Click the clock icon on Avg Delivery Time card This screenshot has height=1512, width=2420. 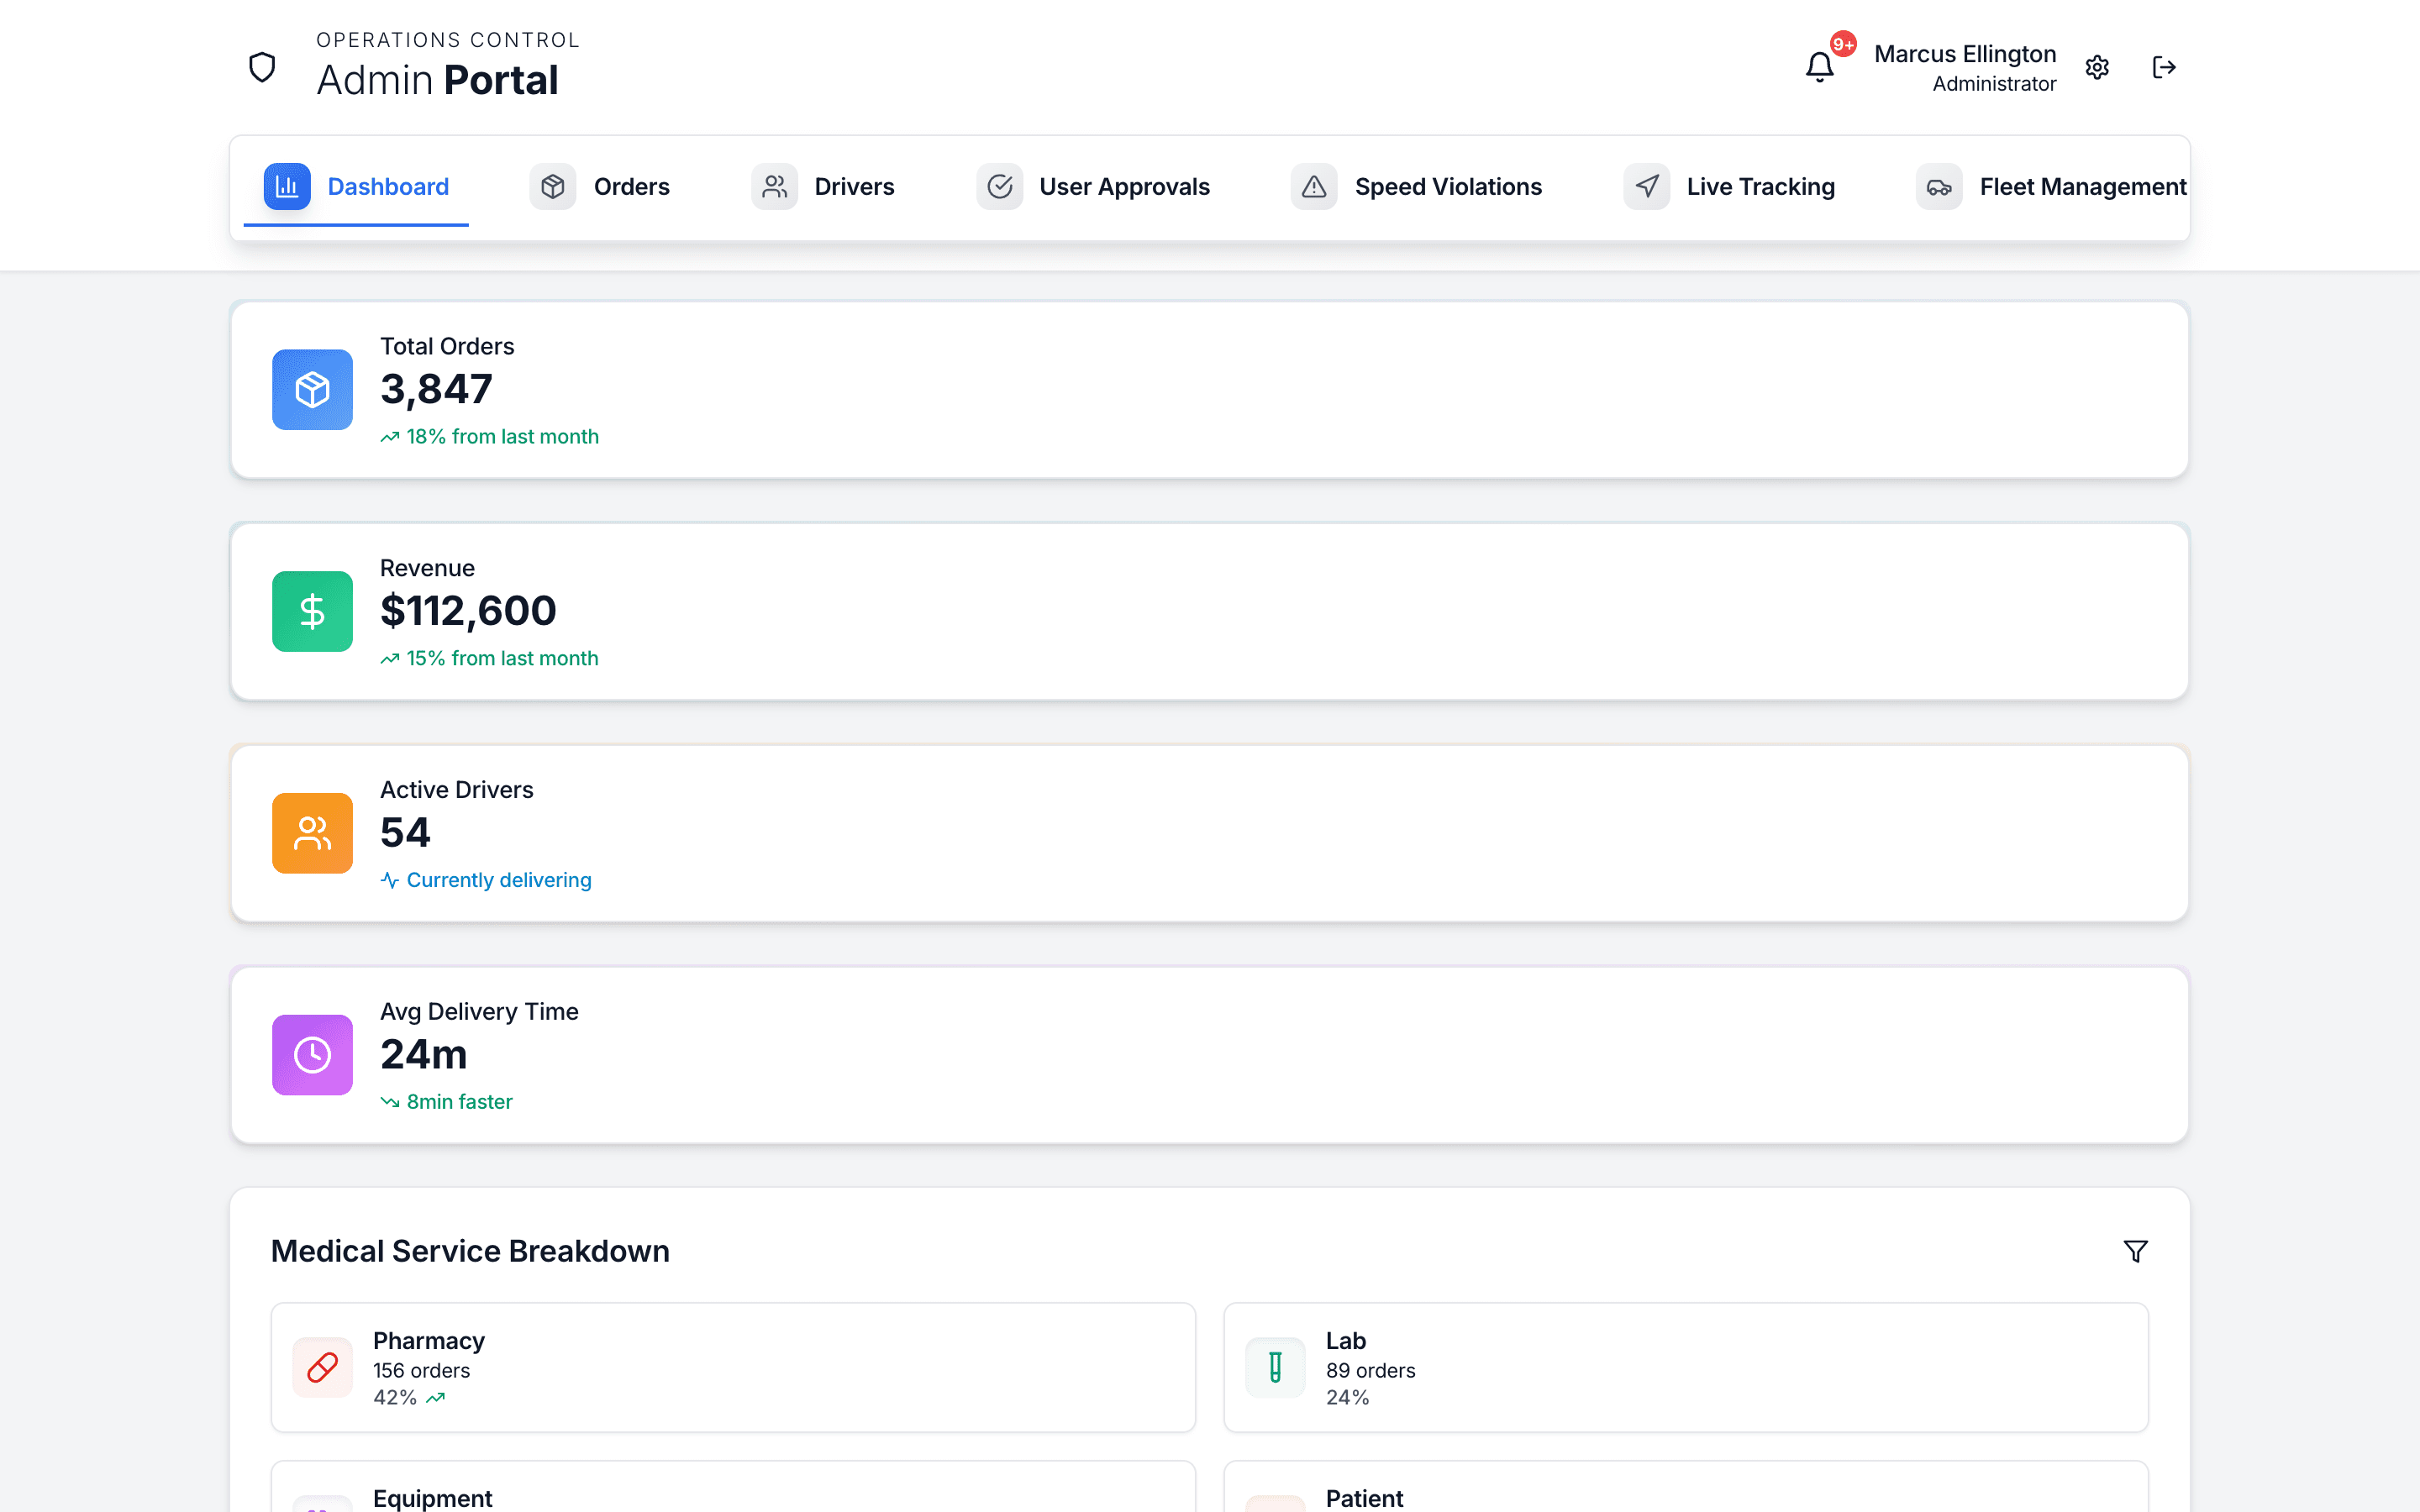[312, 1054]
